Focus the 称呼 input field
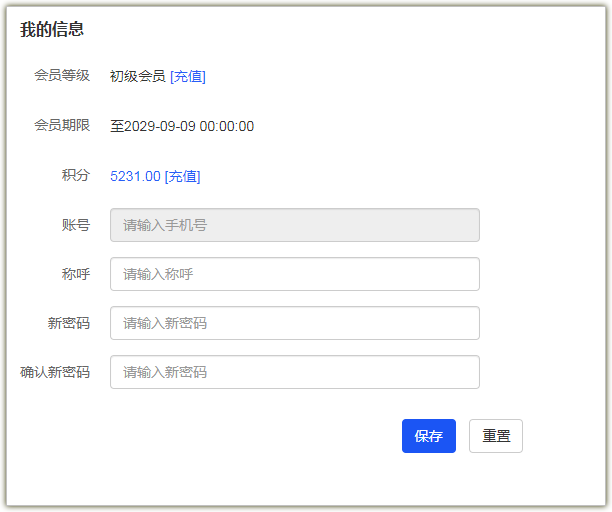 click(x=295, y=274)
